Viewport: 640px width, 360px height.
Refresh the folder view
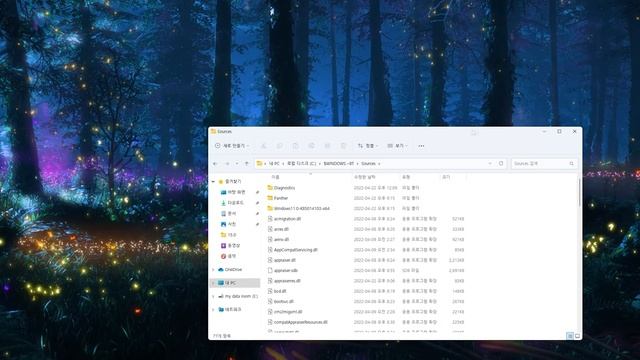(x=501, y=164)
